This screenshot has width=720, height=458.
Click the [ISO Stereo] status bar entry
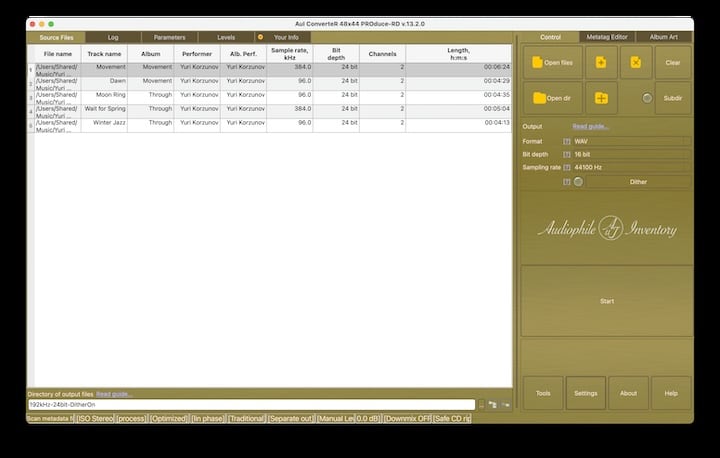[x=95, y=418]
